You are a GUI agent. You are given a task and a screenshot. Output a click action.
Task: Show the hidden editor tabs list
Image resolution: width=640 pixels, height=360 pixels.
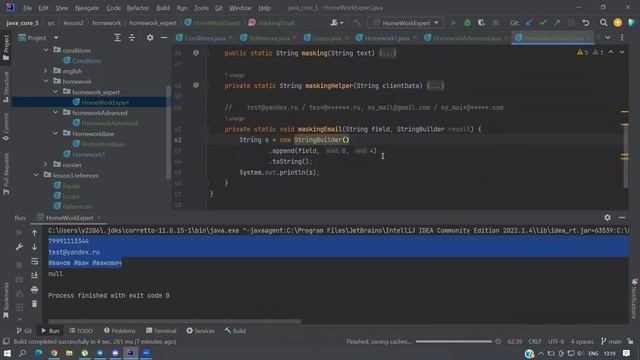tap(608, 38)
